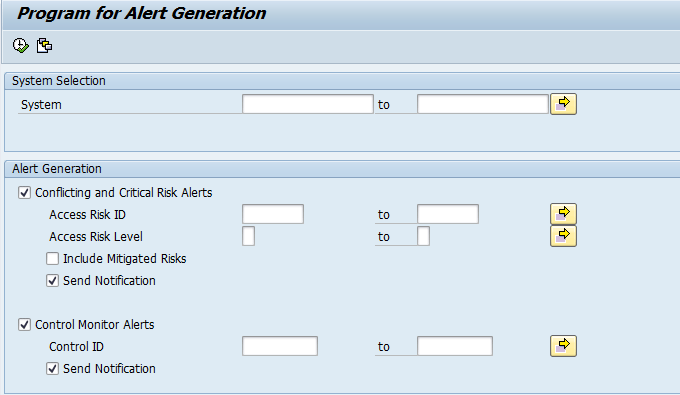Image resolution: width=680 pixels, height=395 pixels.
Task: Open multiple selection for Access Risk ID
Action: tap(563, 214)
